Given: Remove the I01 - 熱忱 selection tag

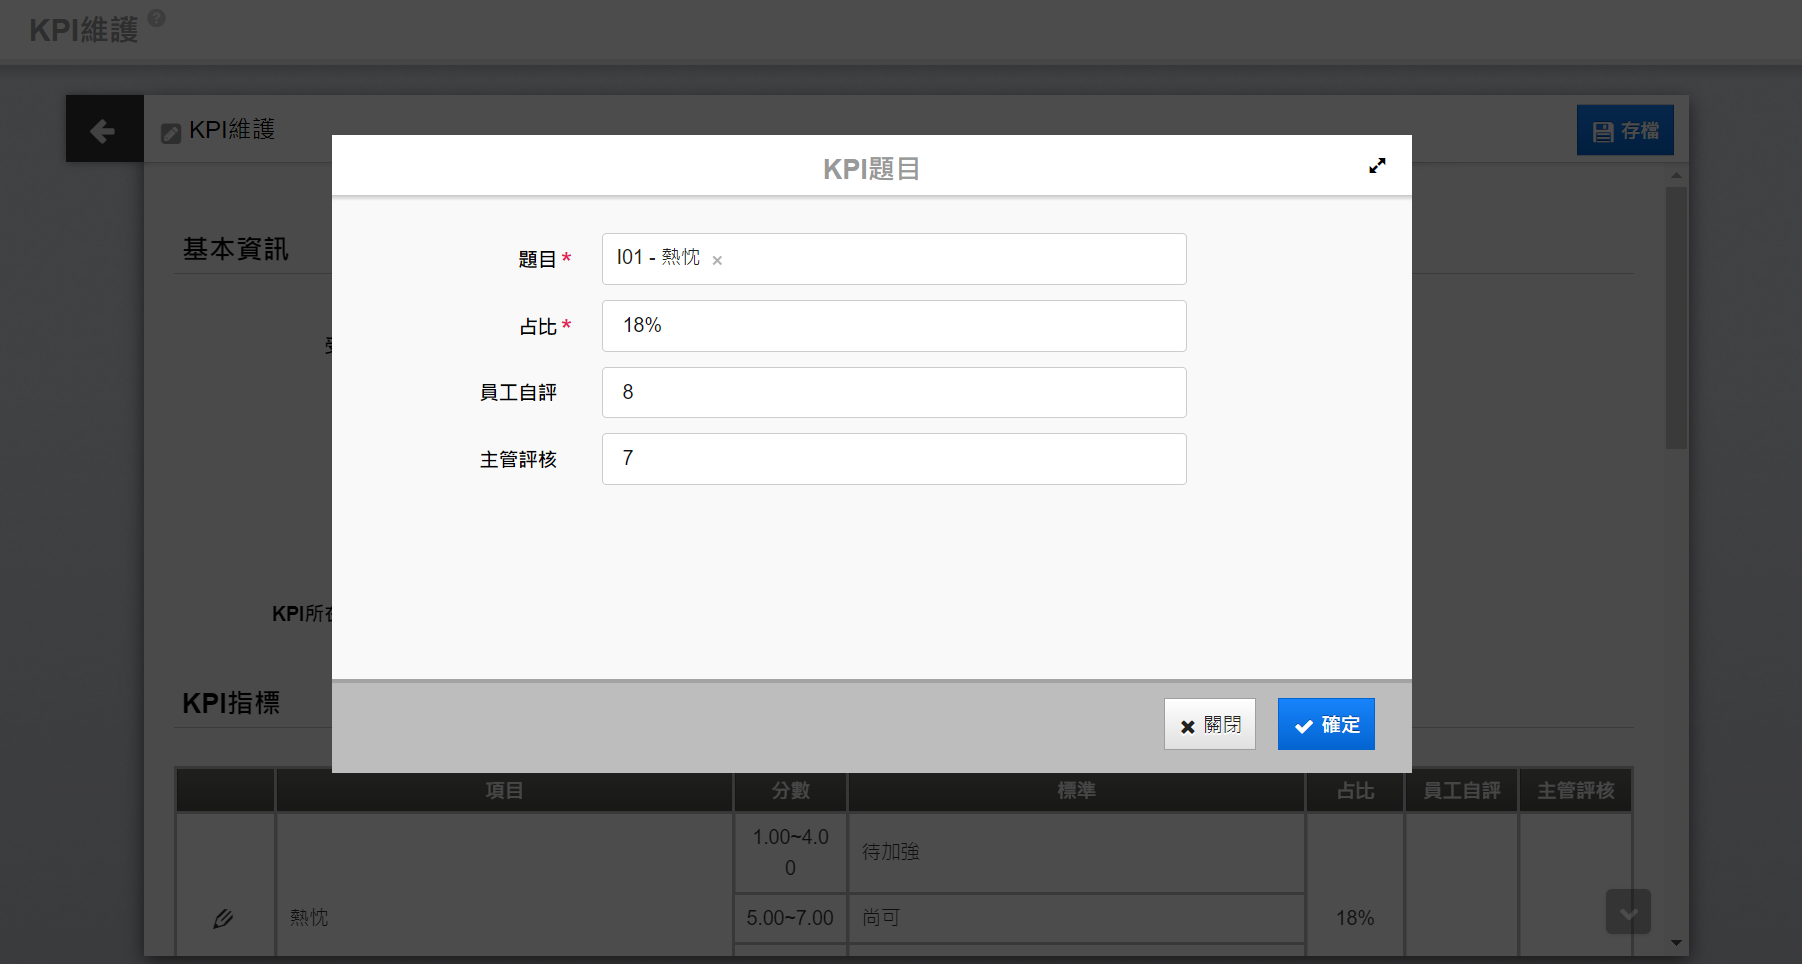Looking at the screenshot, I should [x=717, y=260].
